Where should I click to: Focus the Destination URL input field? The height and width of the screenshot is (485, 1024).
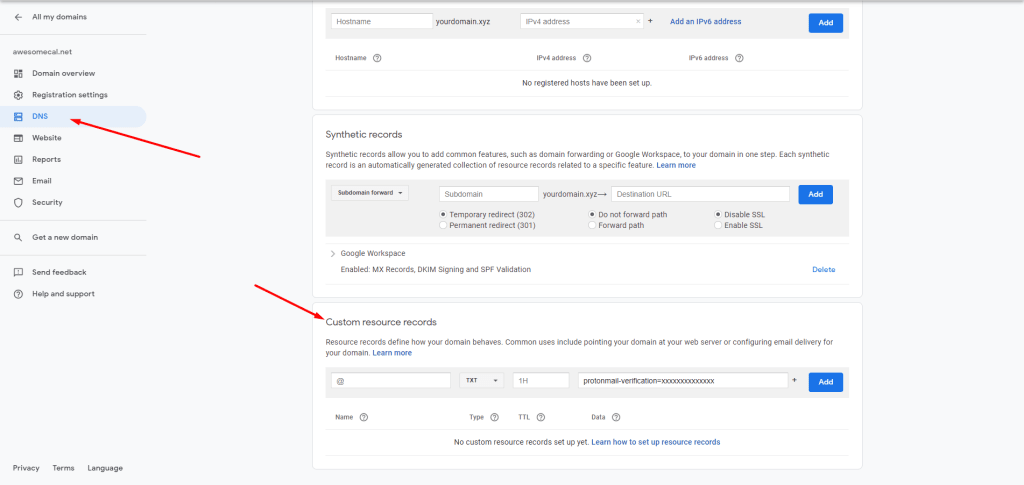(701, 194)
